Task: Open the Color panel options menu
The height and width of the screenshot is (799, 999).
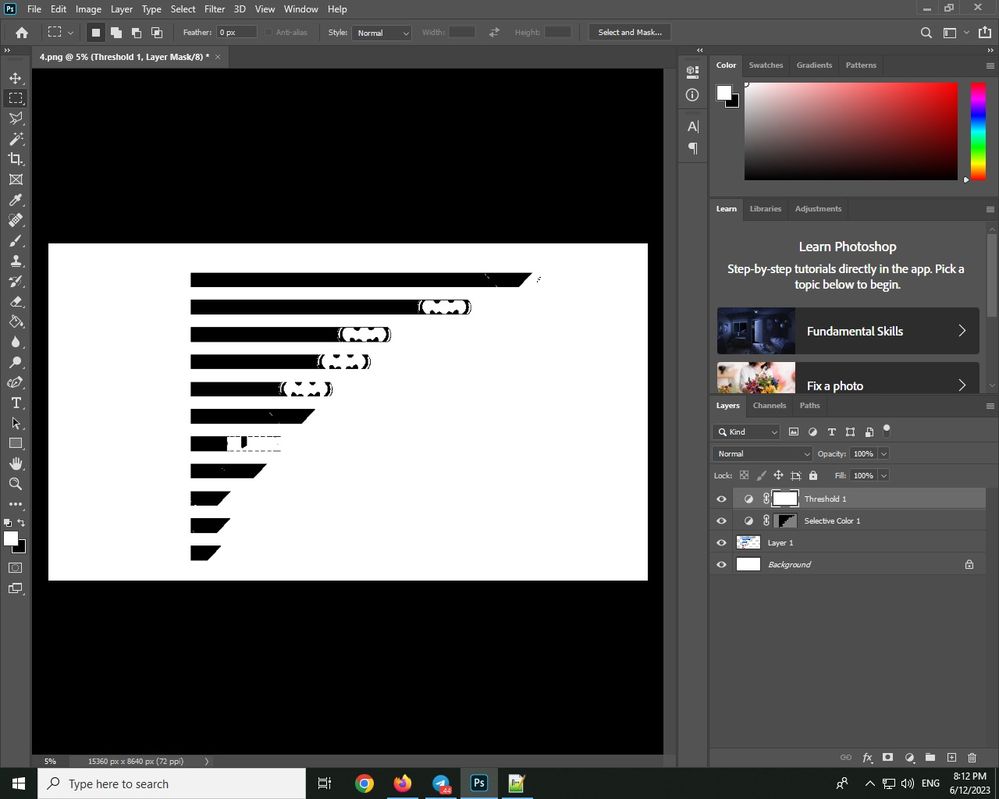Action: point(990,66)
